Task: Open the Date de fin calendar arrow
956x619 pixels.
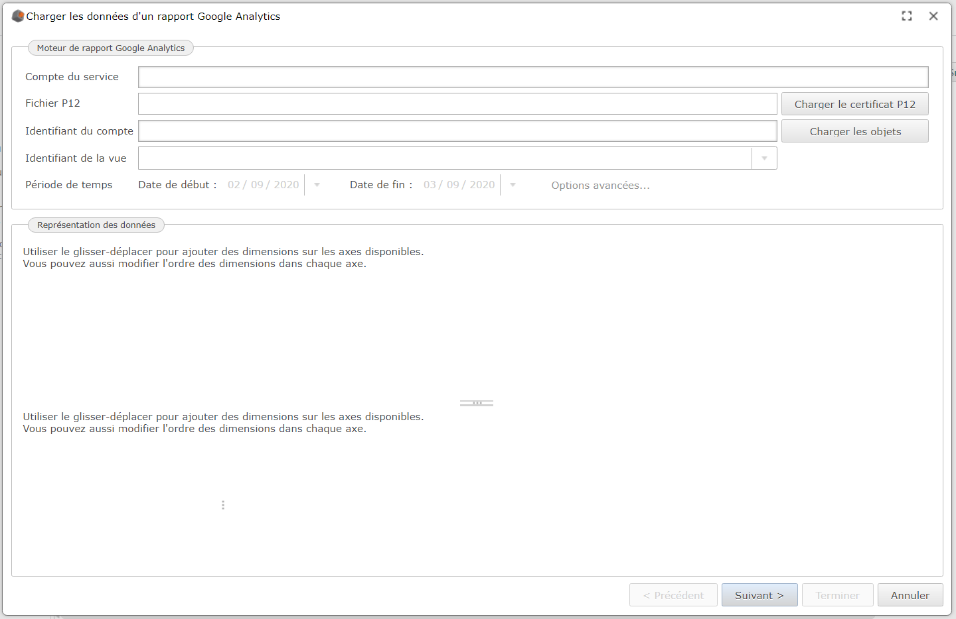Action: pyautogui.click(x=513, y=185)
